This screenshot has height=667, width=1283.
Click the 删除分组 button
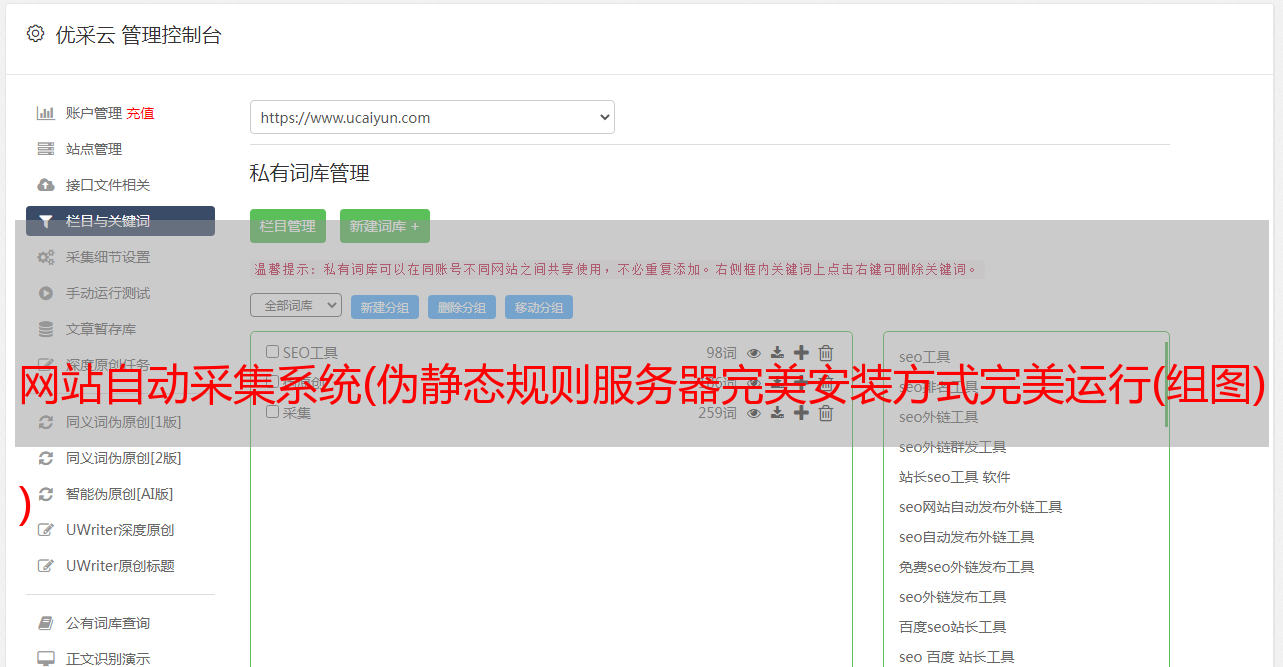pyautogui.click(x=462, y=307)
